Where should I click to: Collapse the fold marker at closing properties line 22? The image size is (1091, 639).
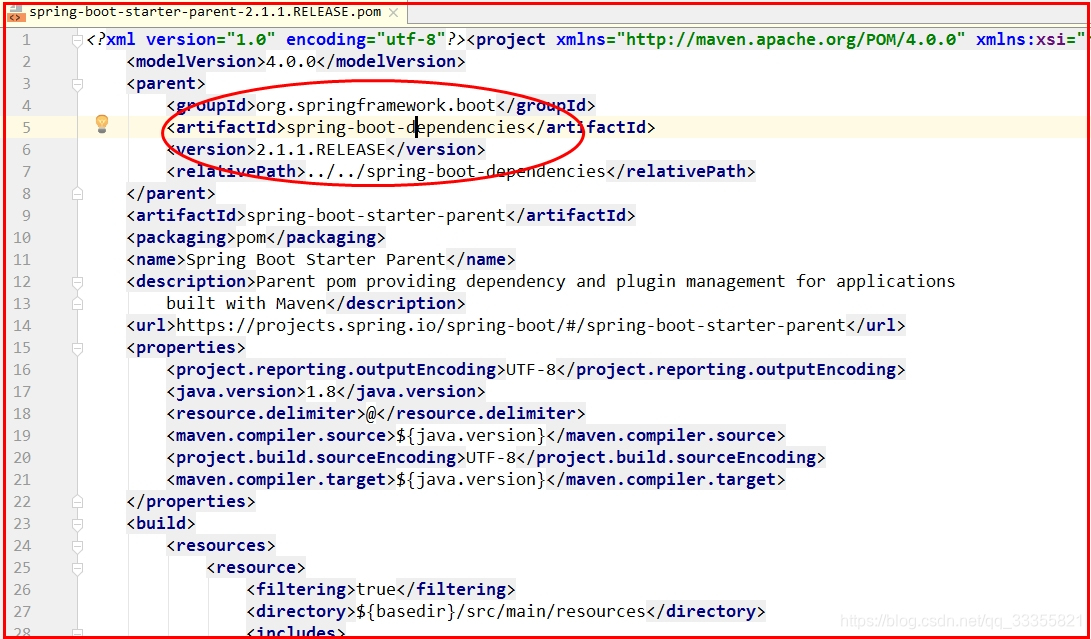(77, 502)
